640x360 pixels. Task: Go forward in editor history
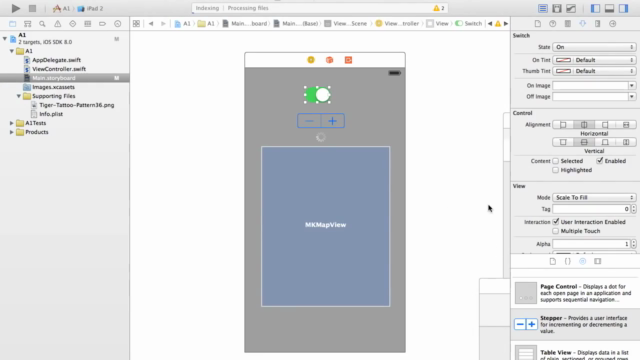[163, 24]
